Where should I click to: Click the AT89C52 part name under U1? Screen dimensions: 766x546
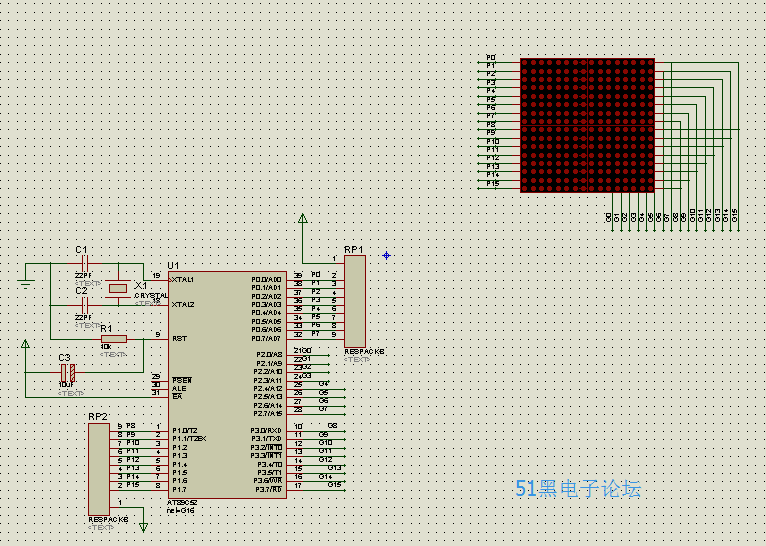pyautogui.click(x=182, y=503)
